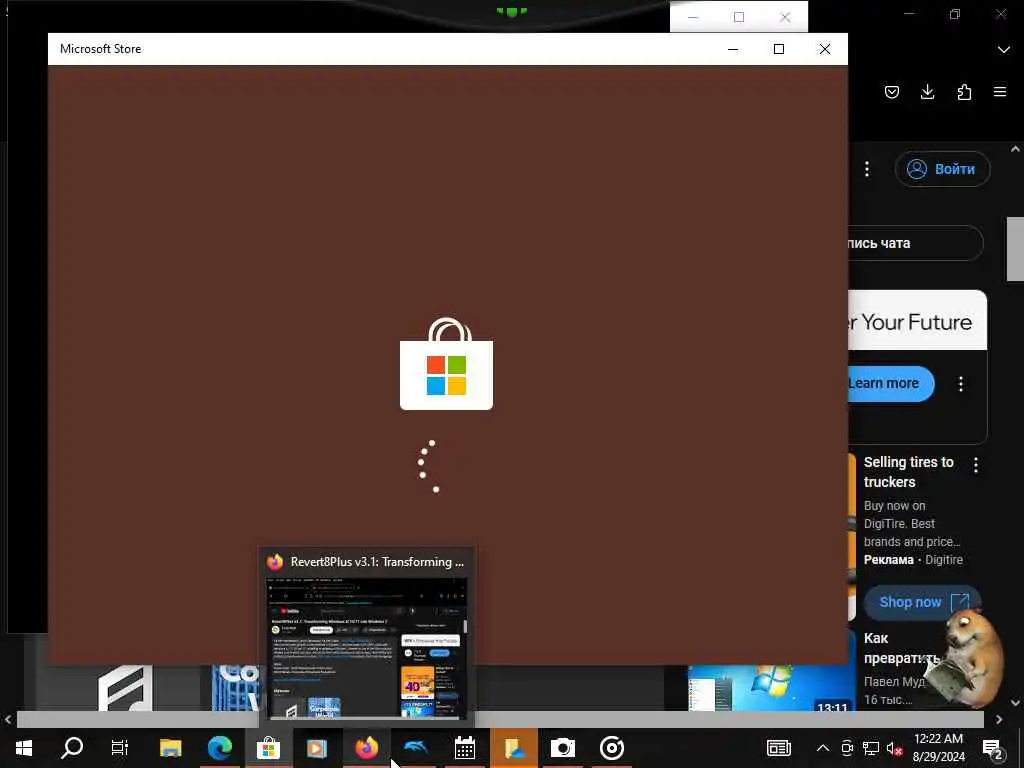The image size is (1024, 768).
Task: Click the Firefox vertical scrollbar thumb
Action: click(x=1015, y=249)
